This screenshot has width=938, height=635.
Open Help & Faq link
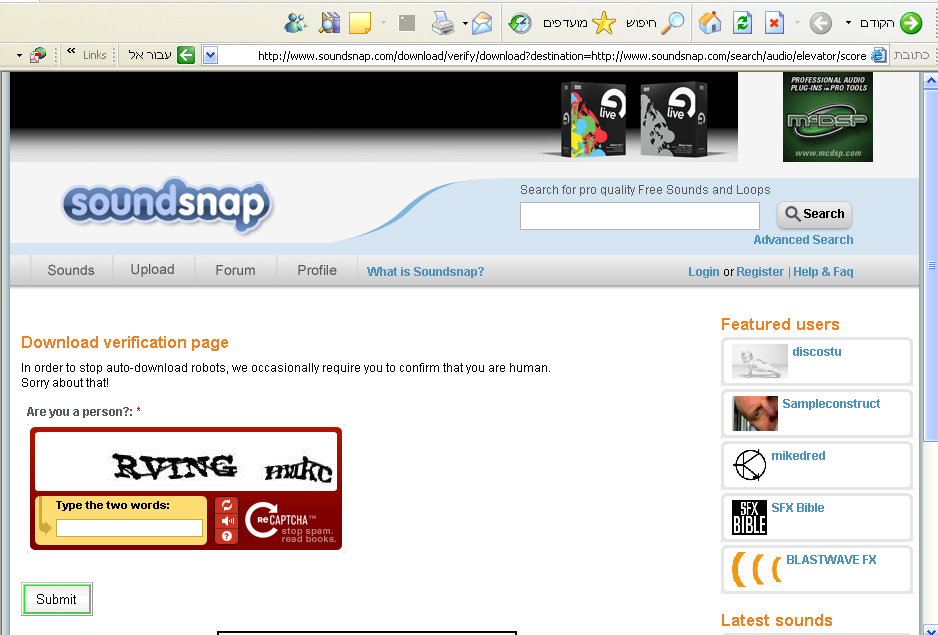coord(823,272)
